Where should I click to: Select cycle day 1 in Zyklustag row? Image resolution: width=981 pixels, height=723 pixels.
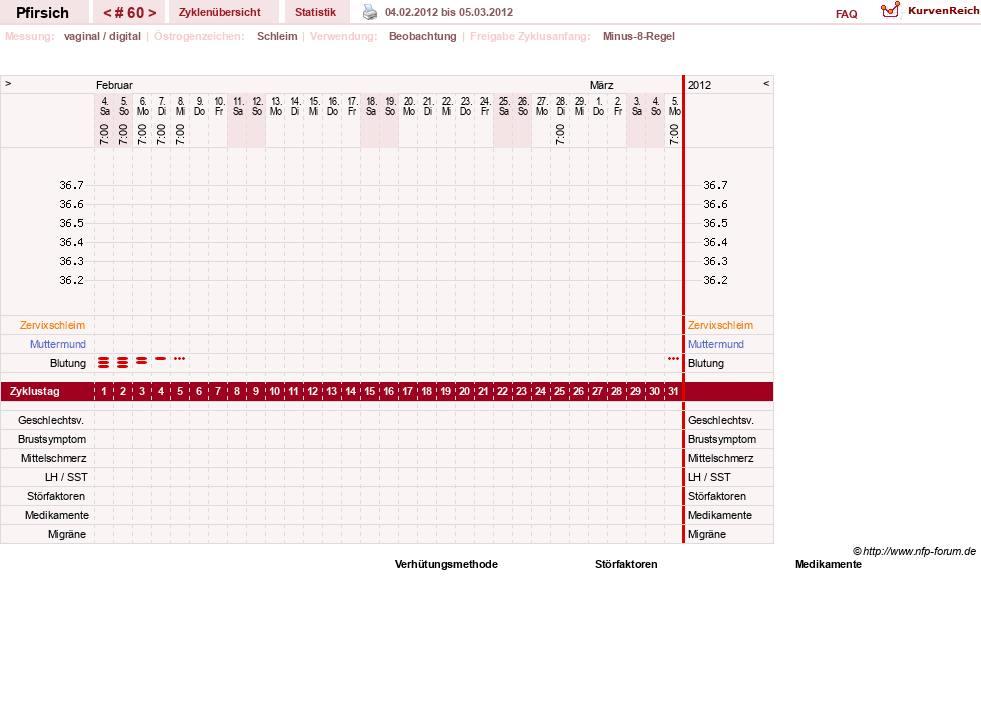104,392
